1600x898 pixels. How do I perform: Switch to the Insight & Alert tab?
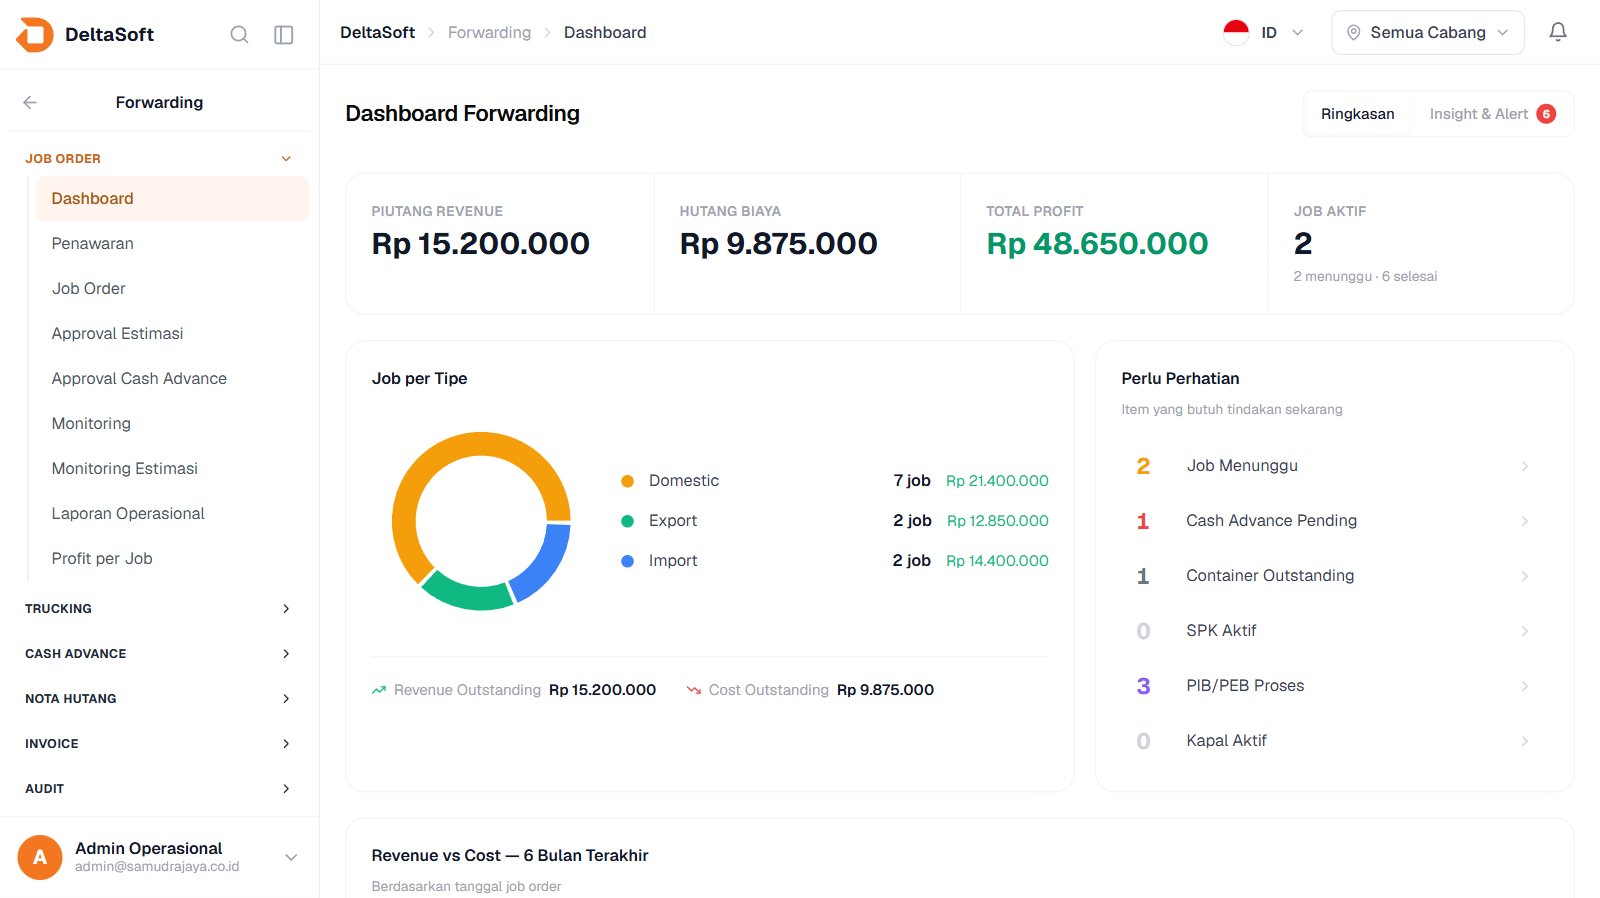pyautogui.click(x=1491, y=114)
